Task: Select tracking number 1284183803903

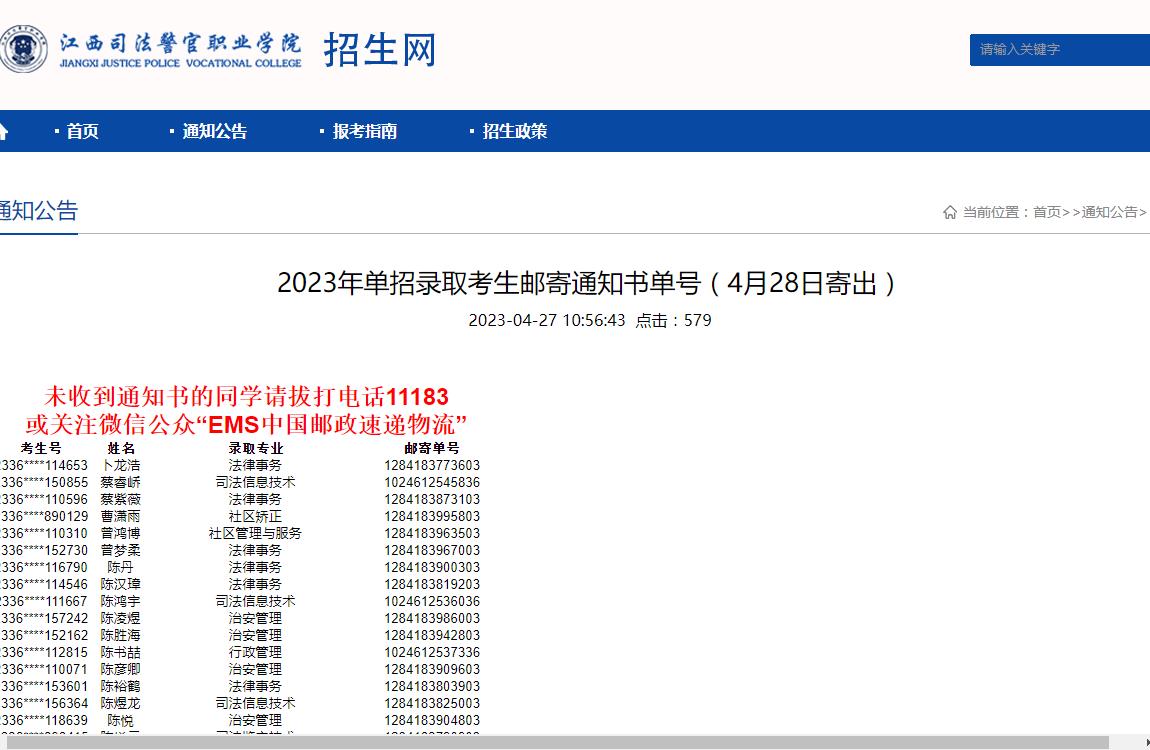Action: pyautogui.click(x=432, y=686)
